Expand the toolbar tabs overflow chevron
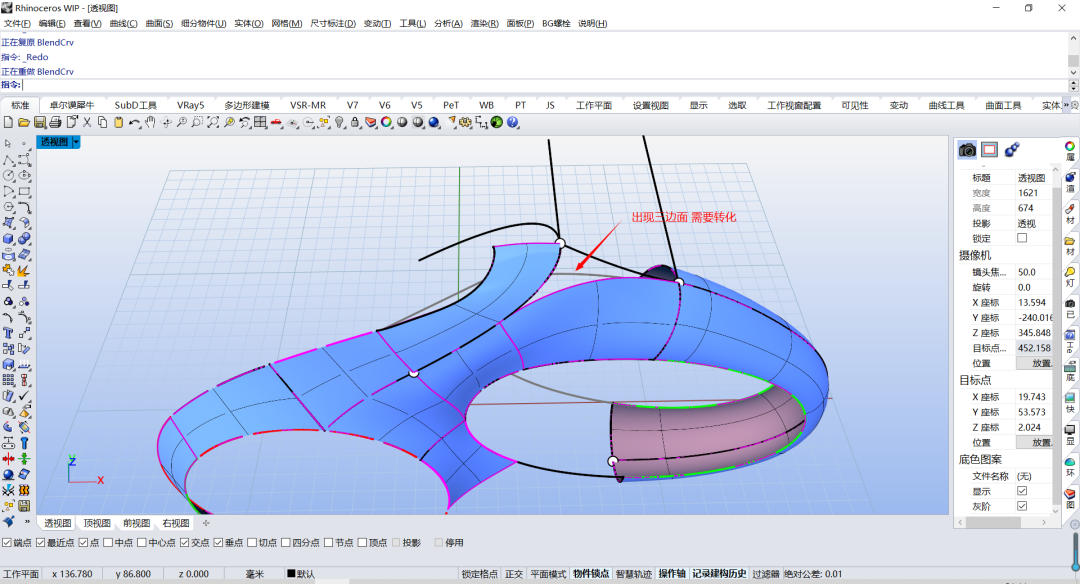1080x584 pixels. pos(1068,105)
